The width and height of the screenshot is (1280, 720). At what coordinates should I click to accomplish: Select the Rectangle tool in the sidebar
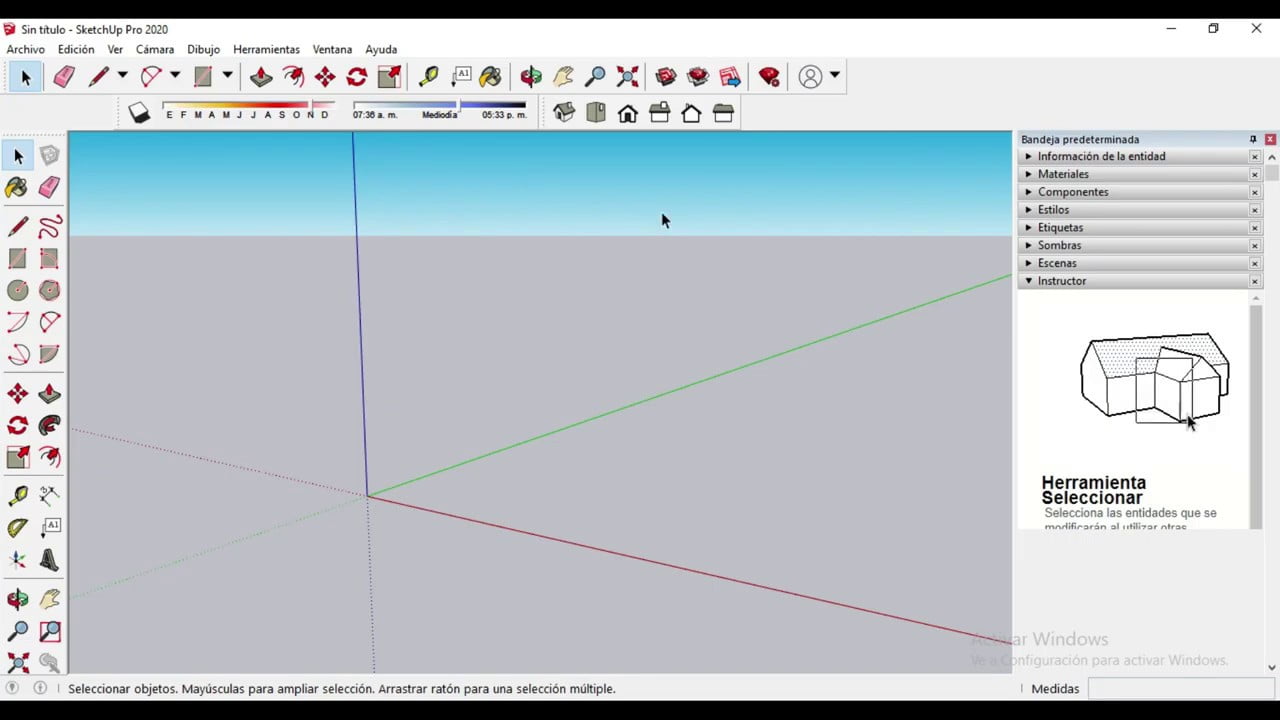(x=17, y=259)
